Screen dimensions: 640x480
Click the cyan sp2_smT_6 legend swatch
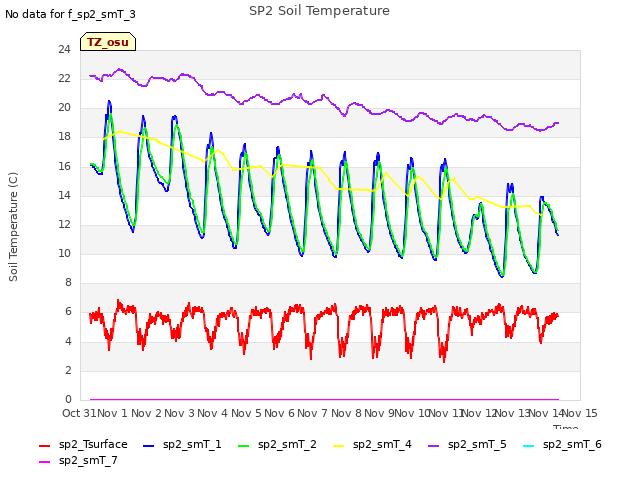[529, 446]
